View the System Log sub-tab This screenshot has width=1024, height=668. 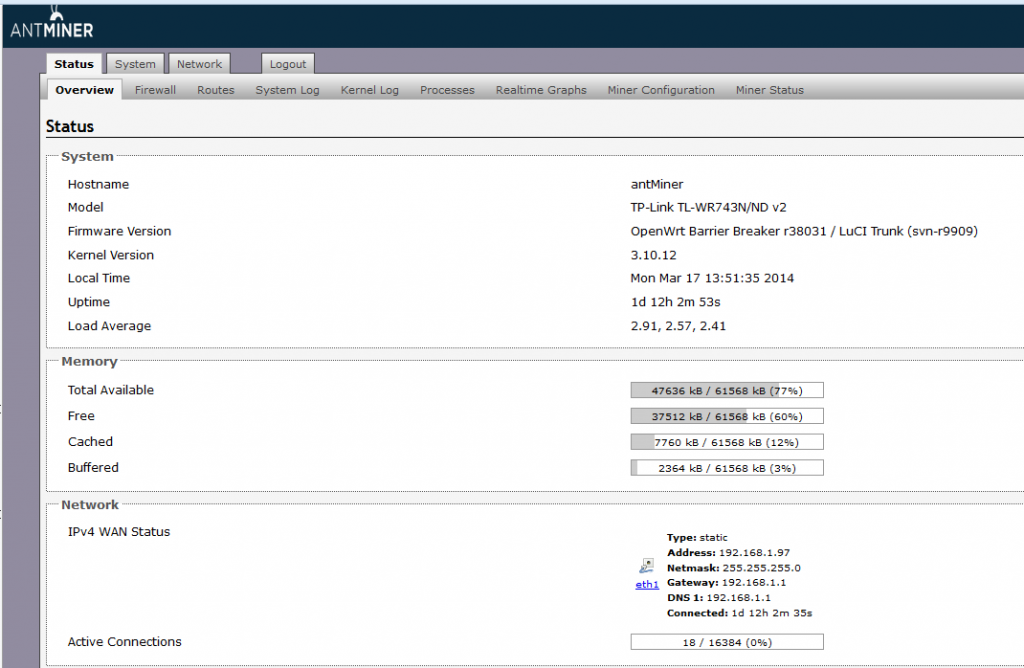(x=287, y=90)
